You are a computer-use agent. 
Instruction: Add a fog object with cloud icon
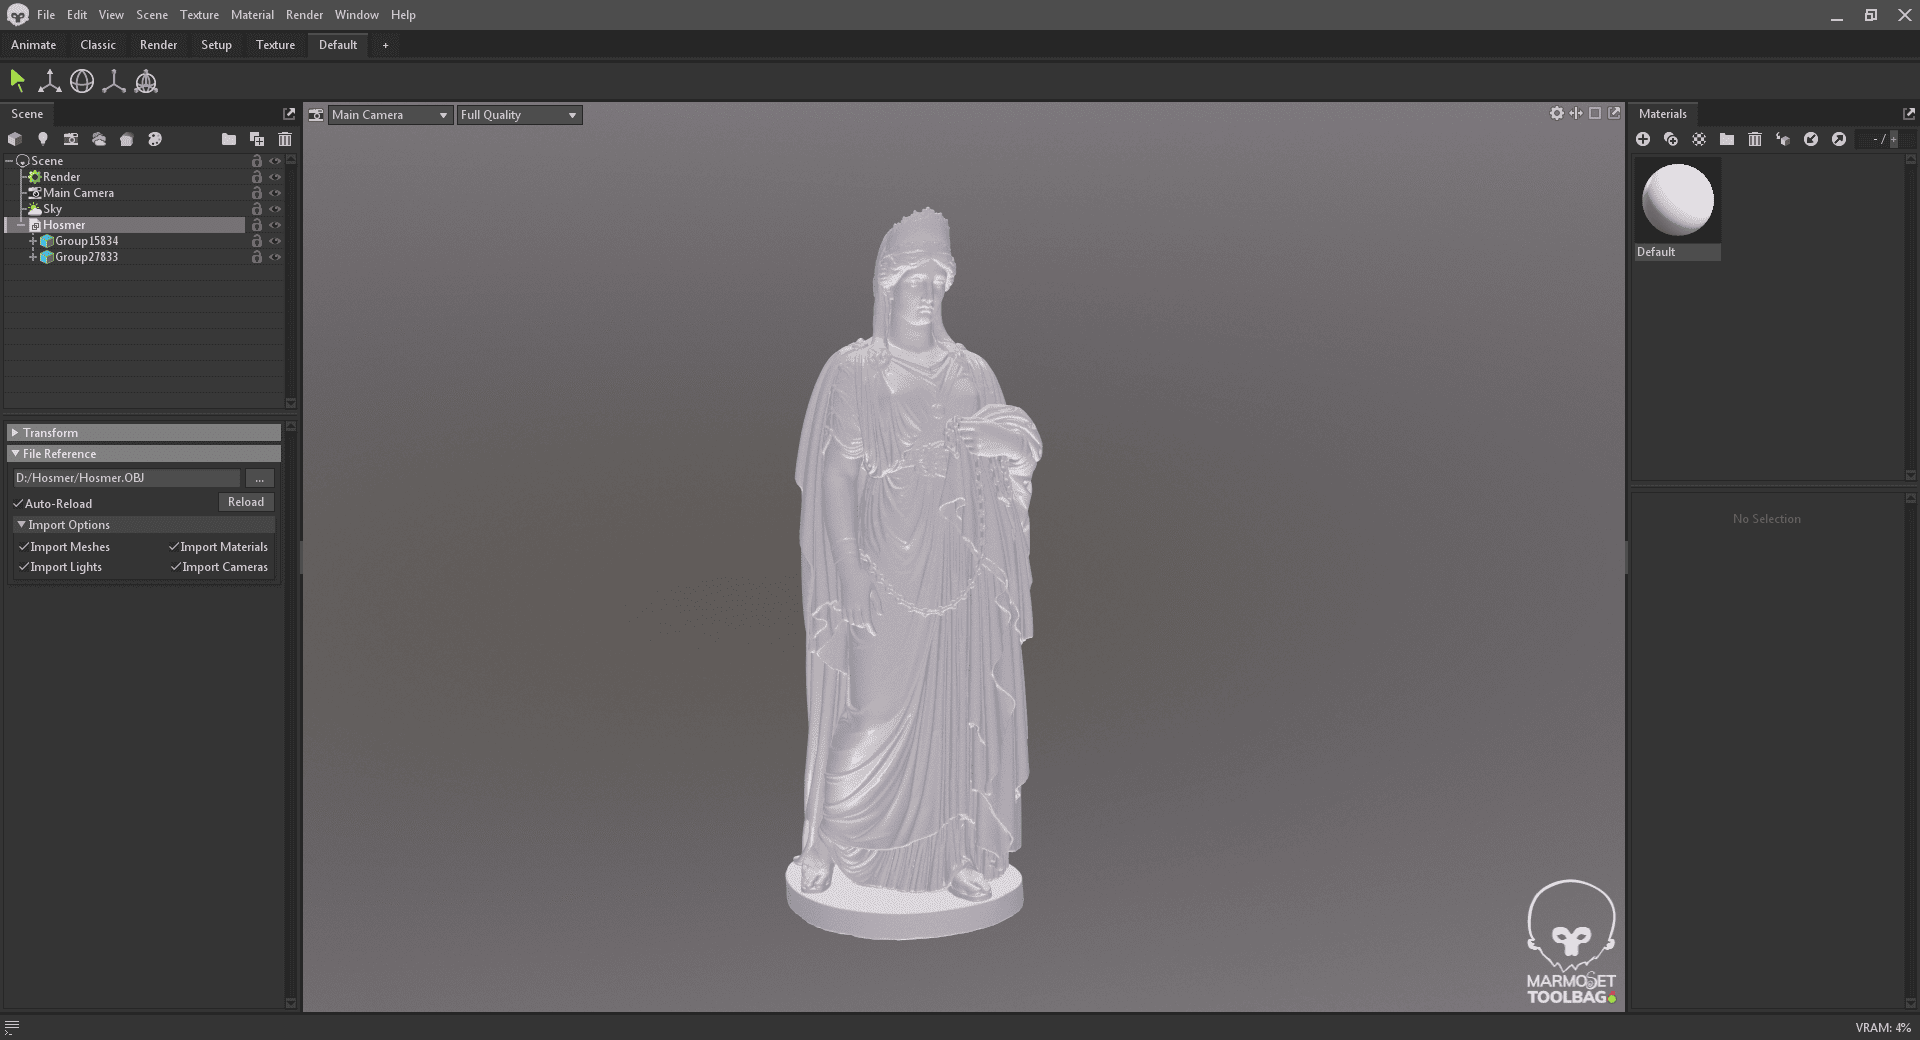(99, 139)
